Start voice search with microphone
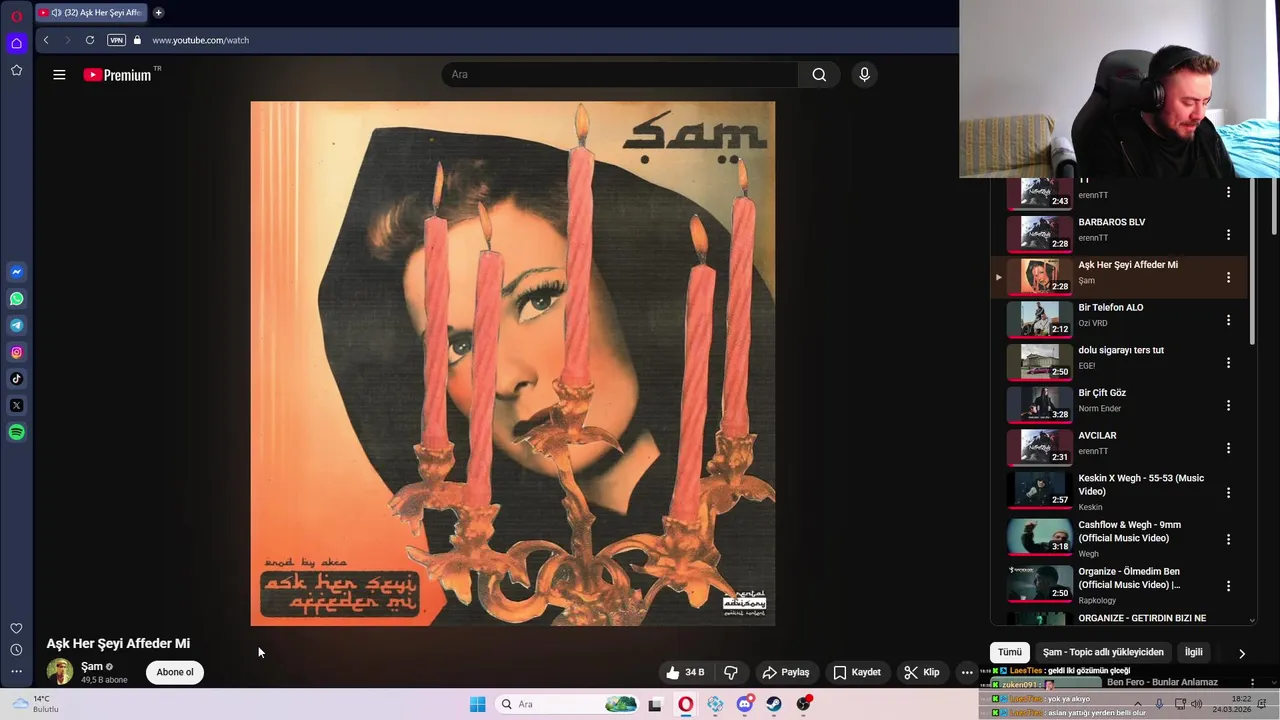The height and width of the screenshot is (720, 1280). tap(865, 74)
